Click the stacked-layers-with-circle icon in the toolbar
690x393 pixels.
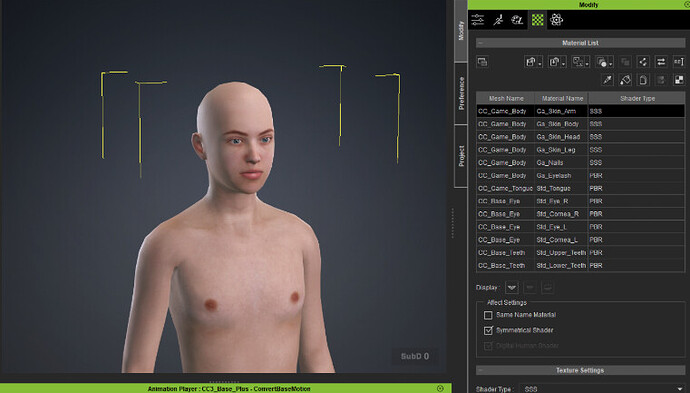pyautogui.click(x=602, y=62)
